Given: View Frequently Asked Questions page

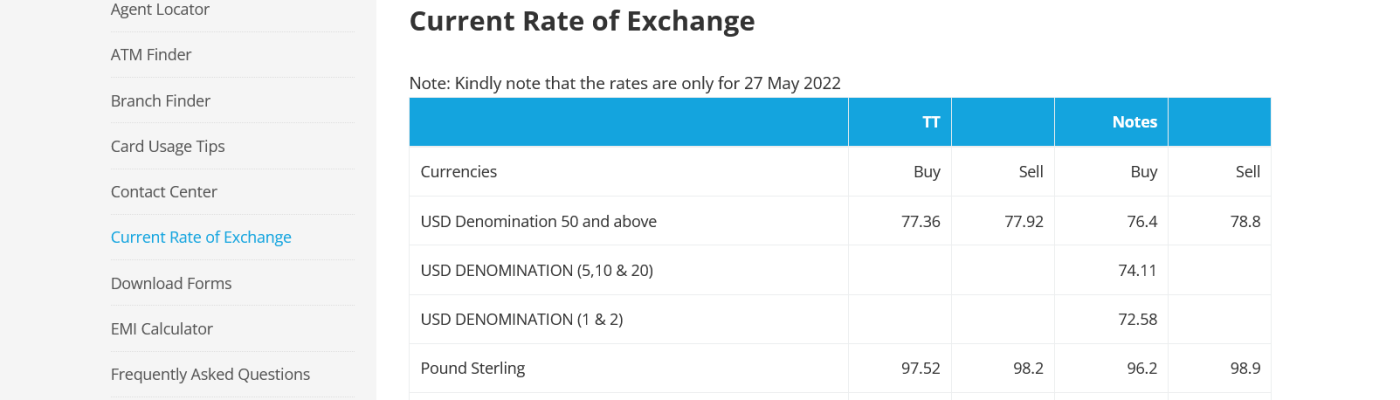Looking at the screenshot, I should tap(210, 374).
